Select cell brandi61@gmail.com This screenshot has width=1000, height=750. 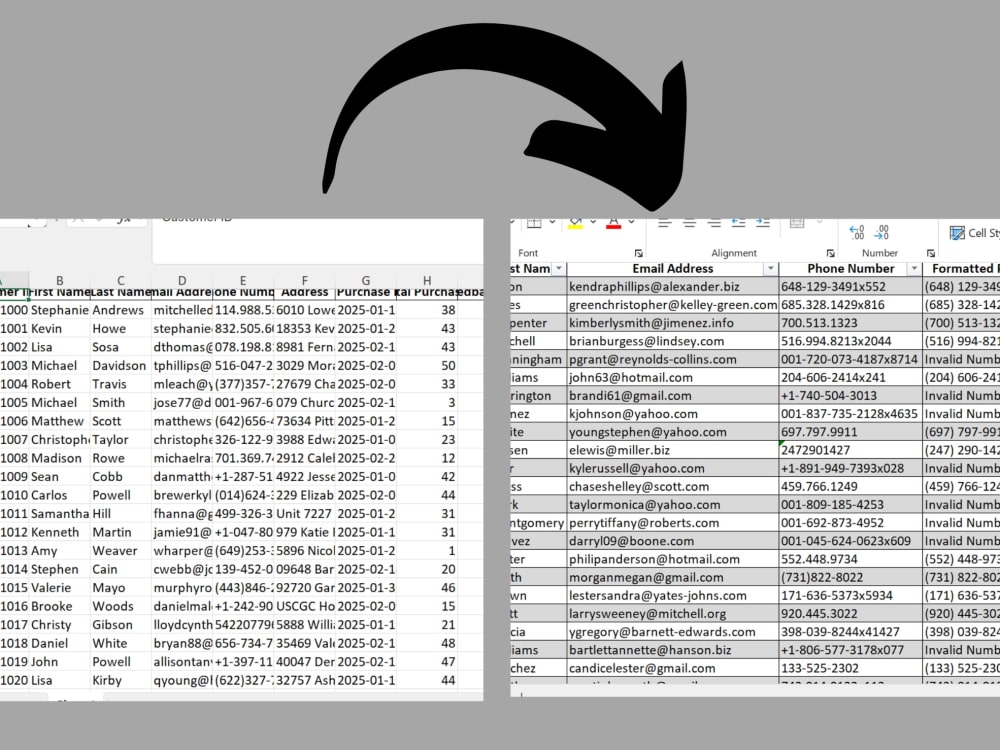[672, 395]
